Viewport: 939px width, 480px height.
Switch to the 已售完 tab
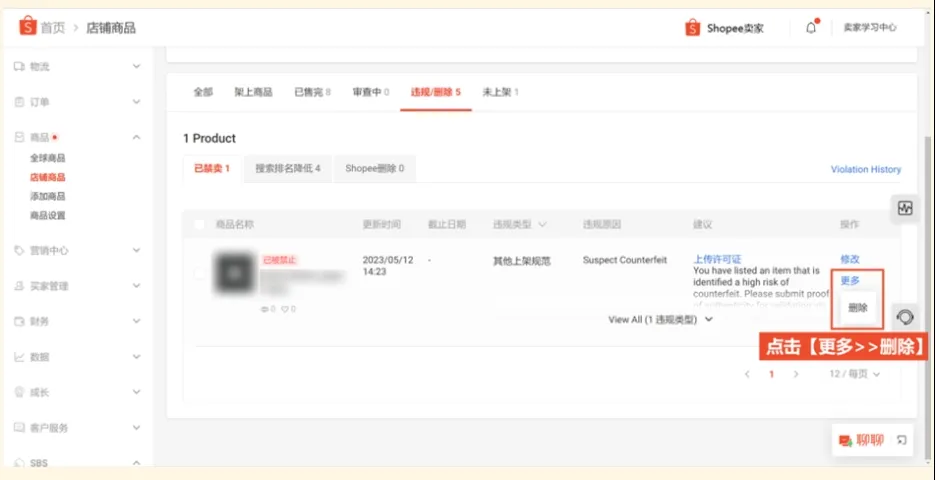[x=313, y=92]
